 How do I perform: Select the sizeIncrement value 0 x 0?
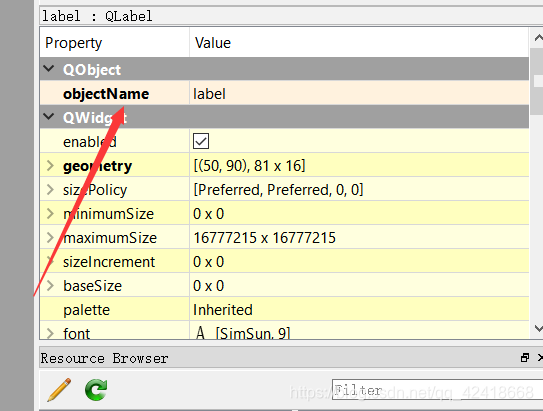[208, 262]
